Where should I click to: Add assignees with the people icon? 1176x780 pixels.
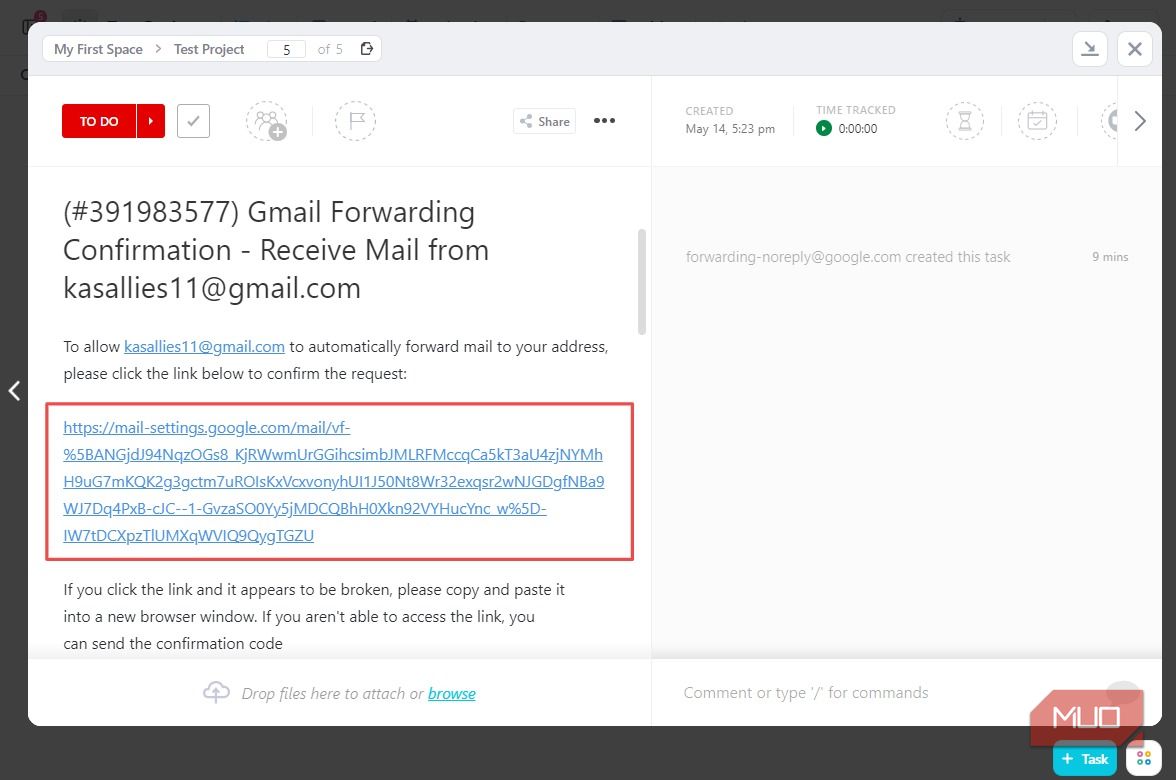click(x=267, y=121)
